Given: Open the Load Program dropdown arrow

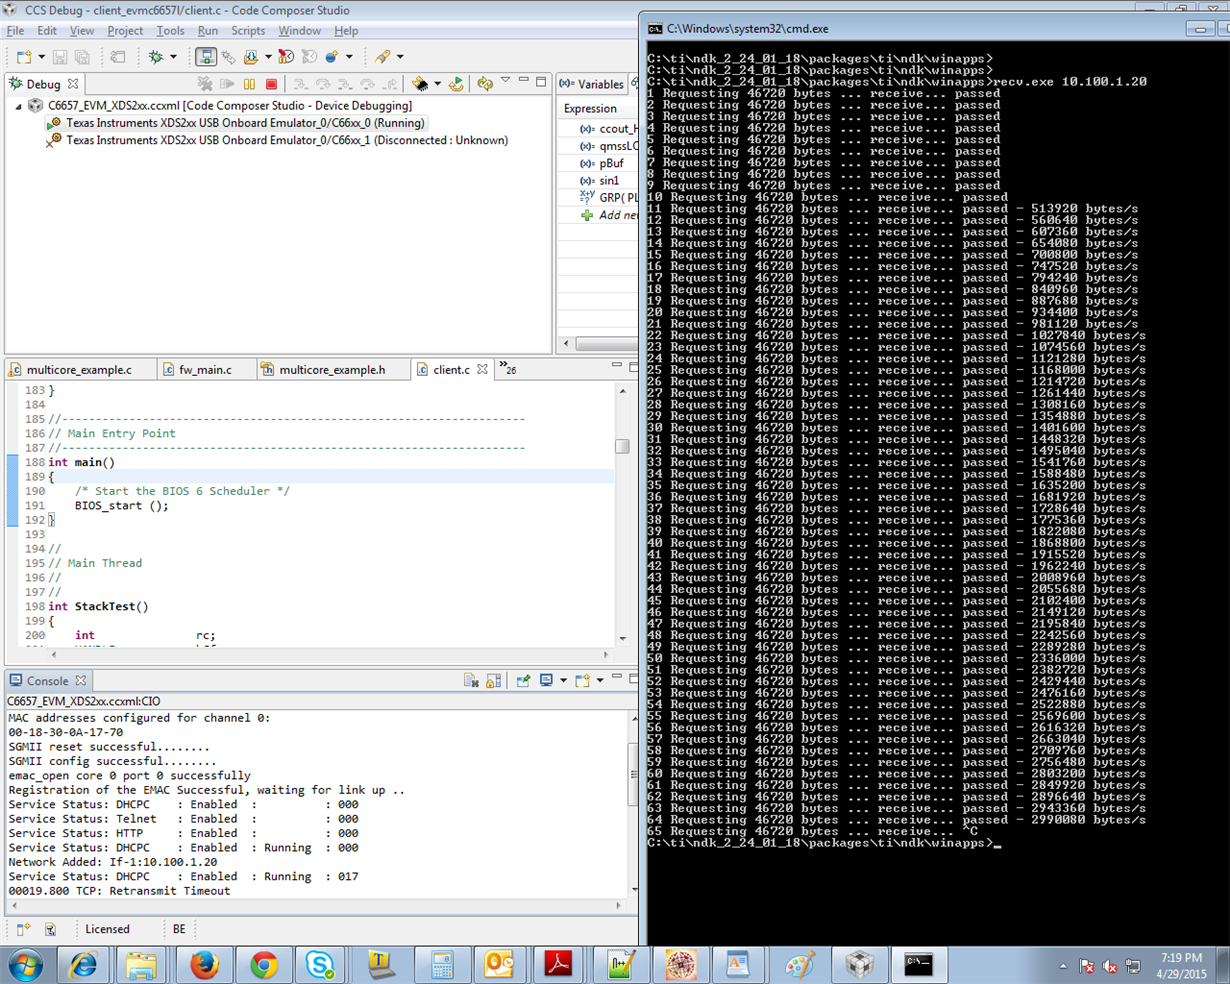Looking at the screenshot, I should [x=268, y=57].
